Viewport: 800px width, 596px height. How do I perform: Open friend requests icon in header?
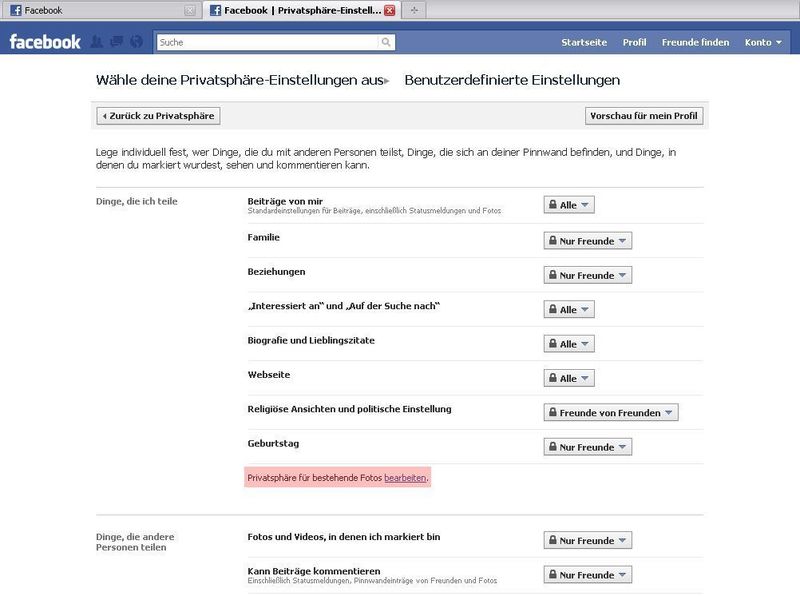(x=96, y=42)
